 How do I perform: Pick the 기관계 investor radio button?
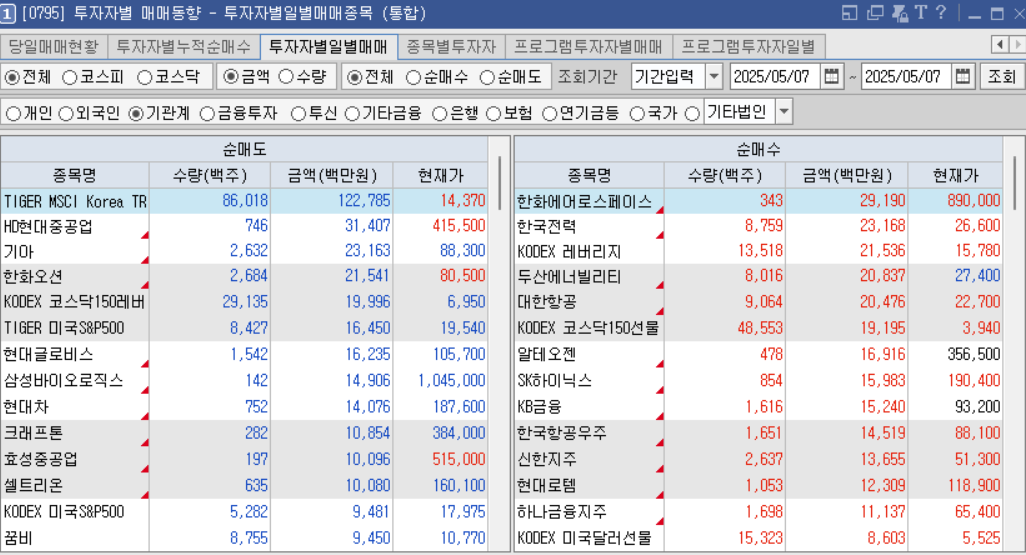(136, 114)
